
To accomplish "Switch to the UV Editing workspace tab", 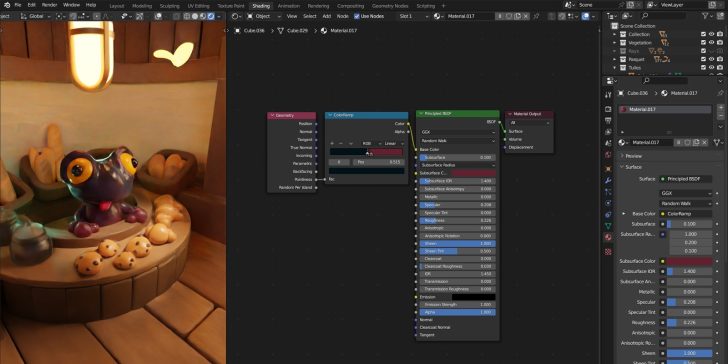I will [198, 6].
